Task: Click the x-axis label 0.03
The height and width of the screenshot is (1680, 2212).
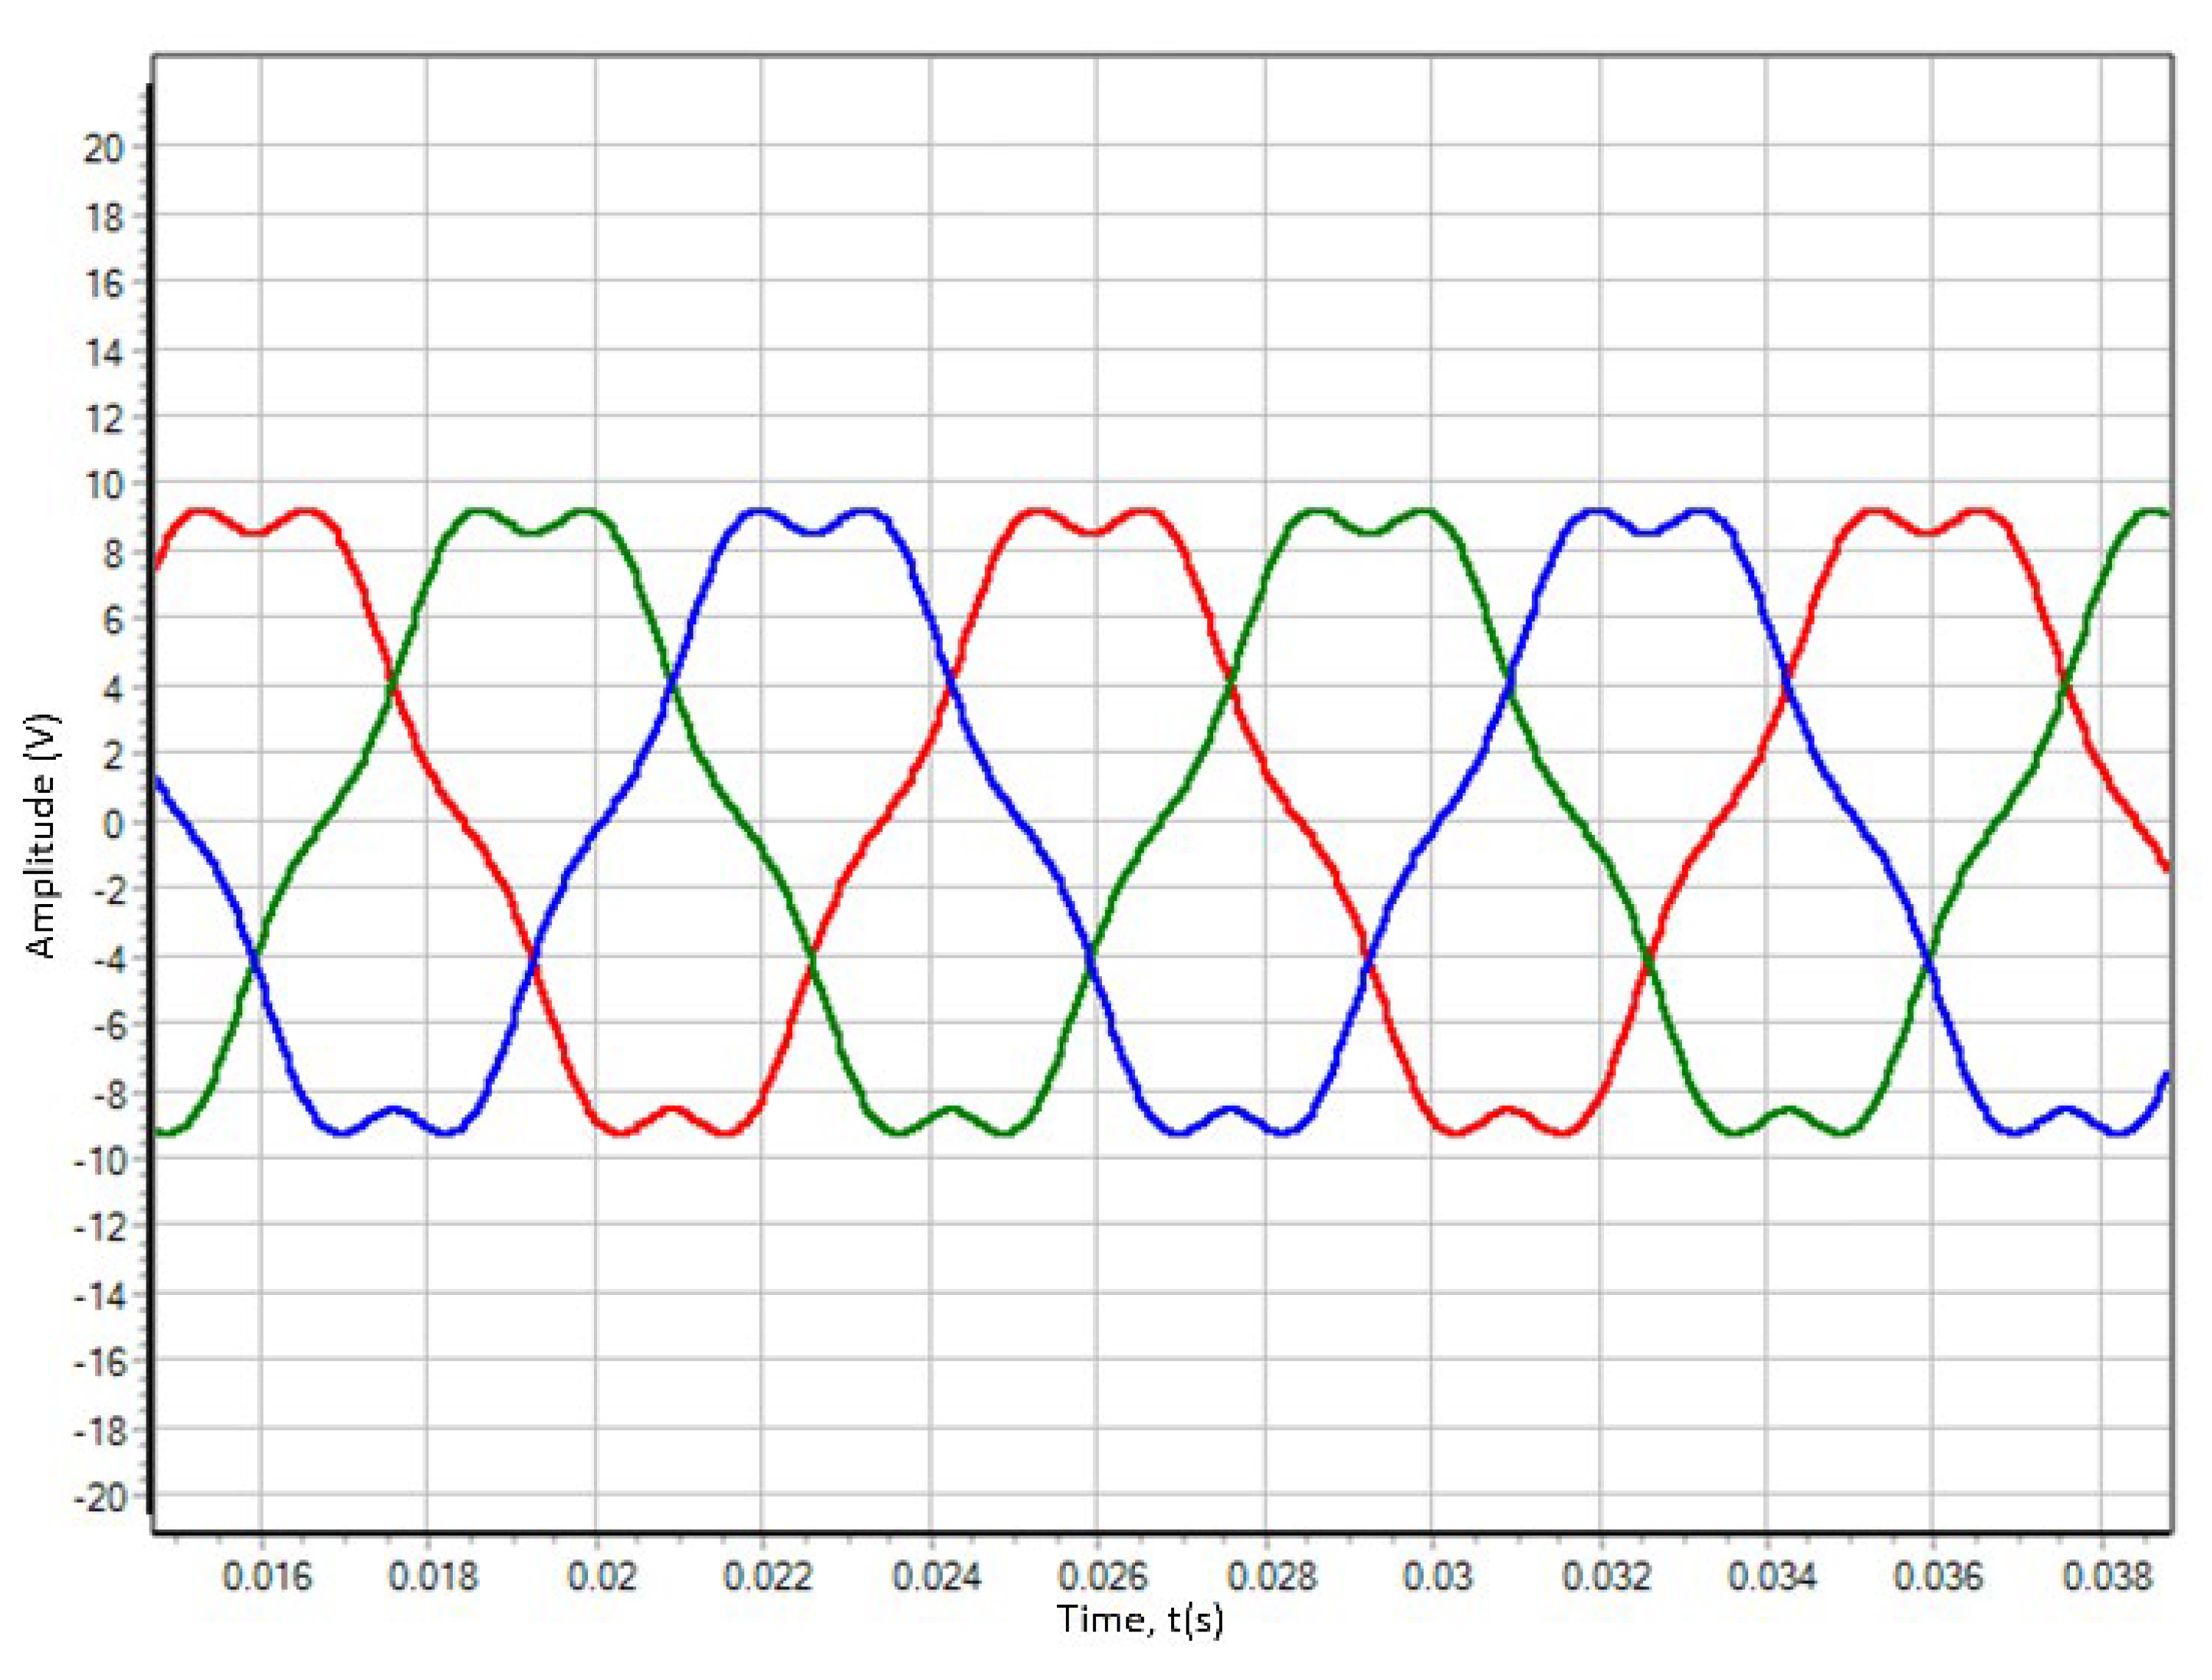Action: coord(1437,1577)
